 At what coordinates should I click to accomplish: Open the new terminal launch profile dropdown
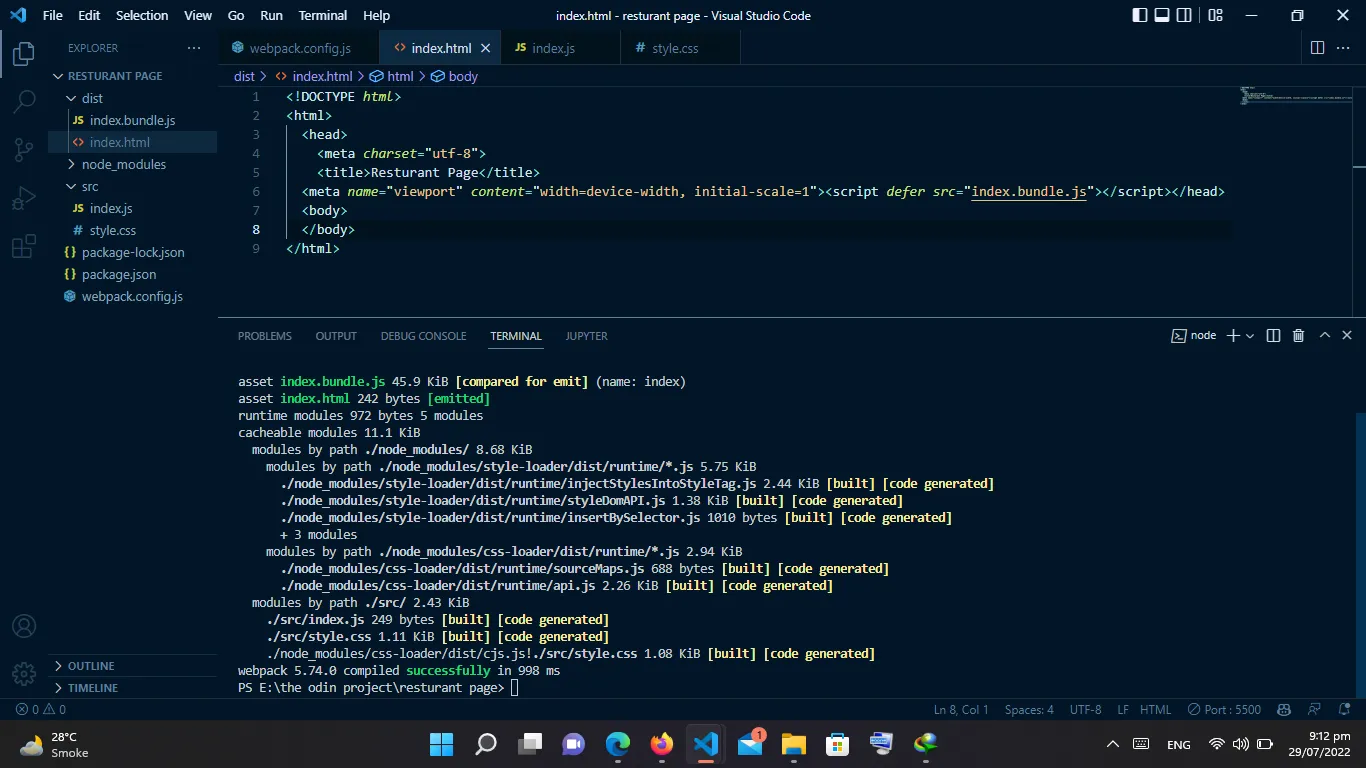(x=1250, y=336)
